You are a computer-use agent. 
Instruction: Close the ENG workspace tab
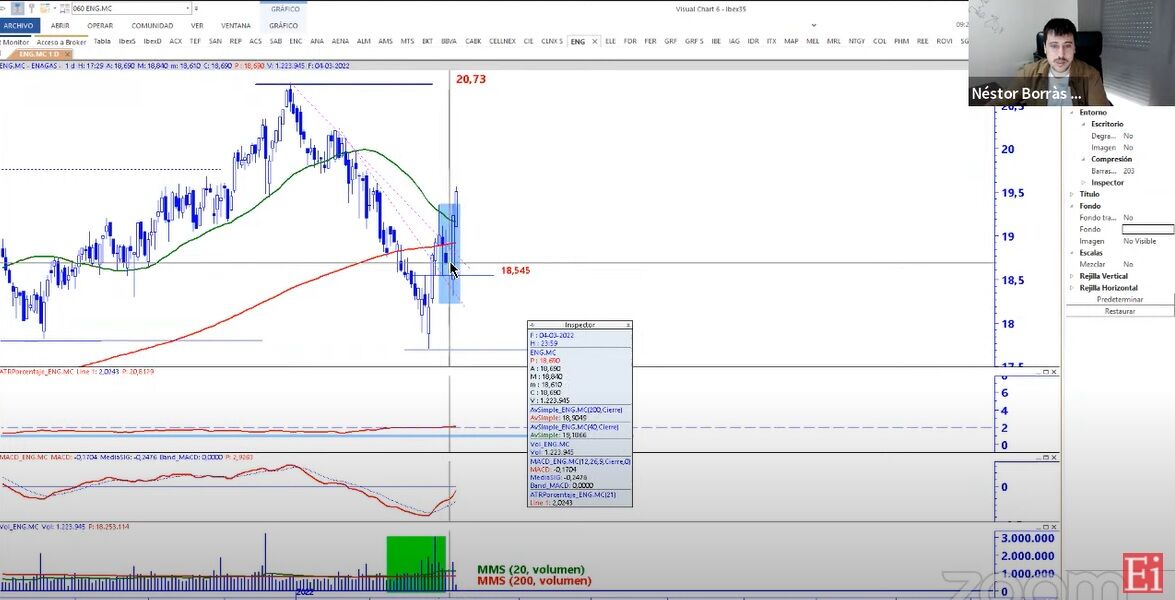click(595, 41)
